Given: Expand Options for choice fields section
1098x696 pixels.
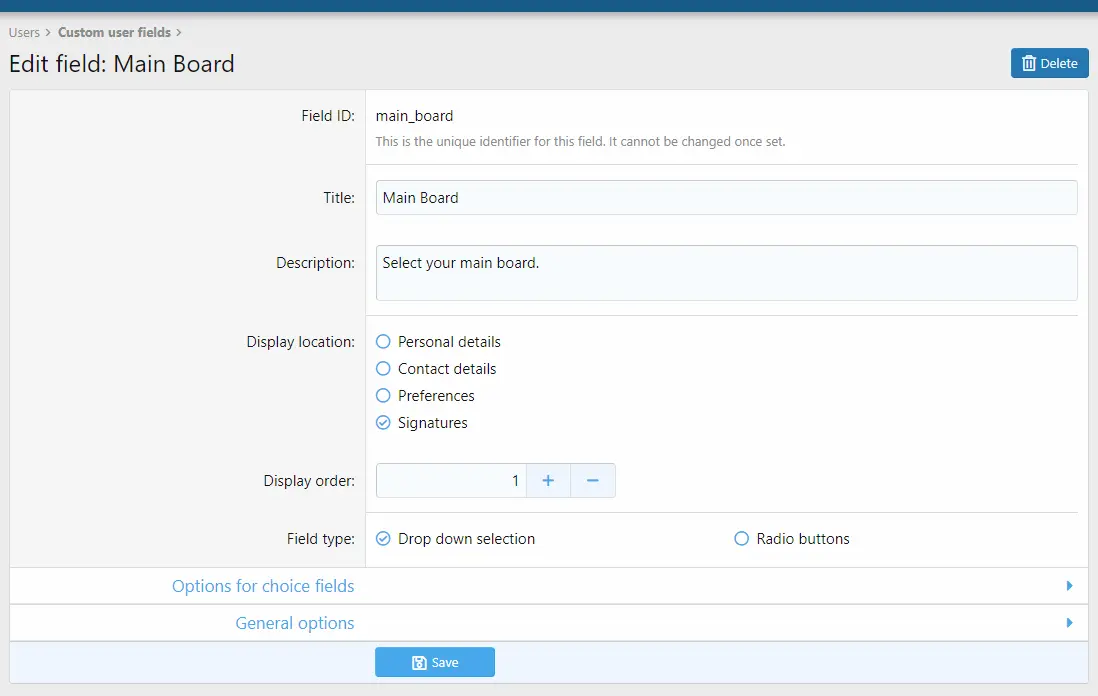Looking at the screenshot, I should coord(549,586).
